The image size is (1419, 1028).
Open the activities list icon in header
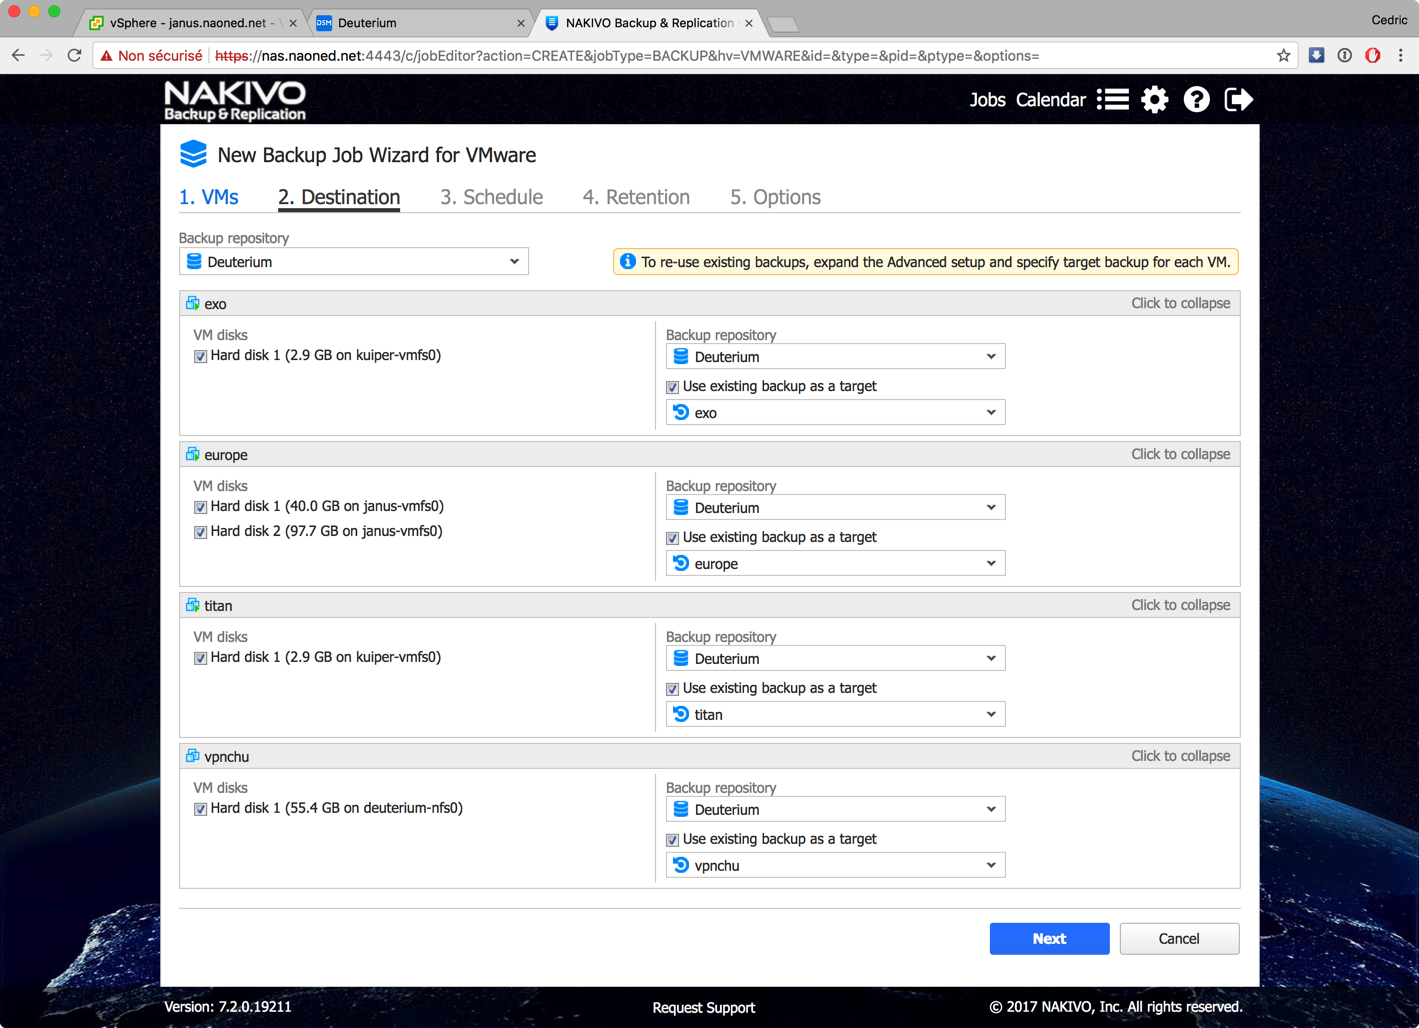pos(1112,100)
